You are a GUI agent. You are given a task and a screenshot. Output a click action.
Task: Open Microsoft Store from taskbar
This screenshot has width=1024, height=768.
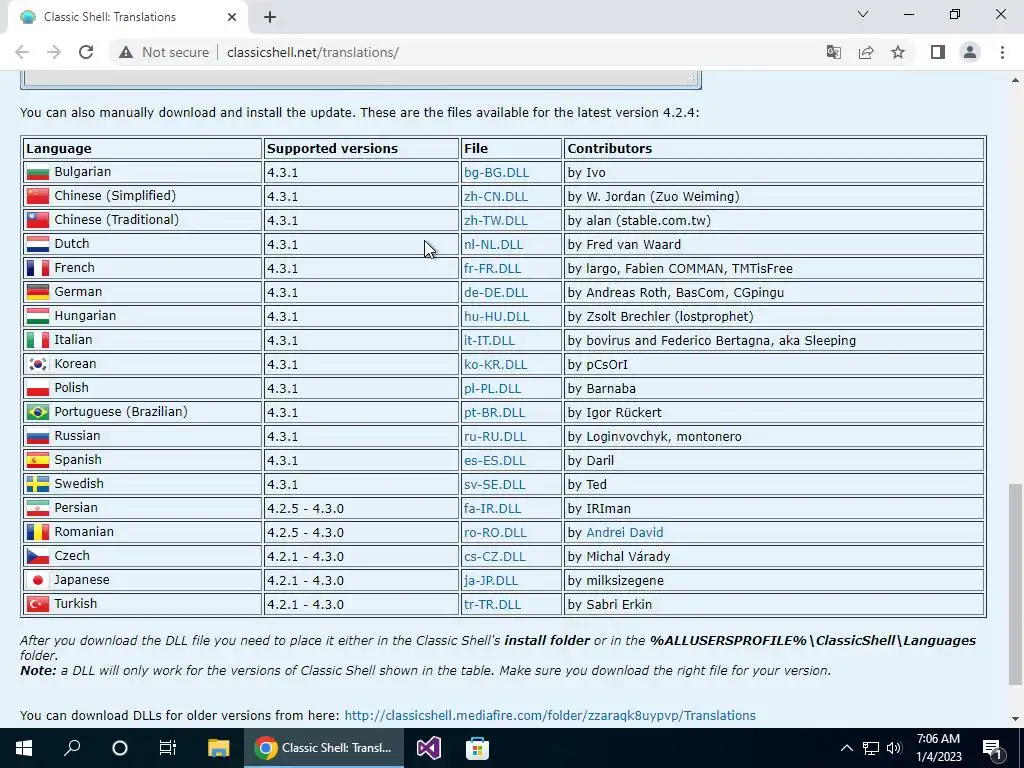(x=477, y=748)
